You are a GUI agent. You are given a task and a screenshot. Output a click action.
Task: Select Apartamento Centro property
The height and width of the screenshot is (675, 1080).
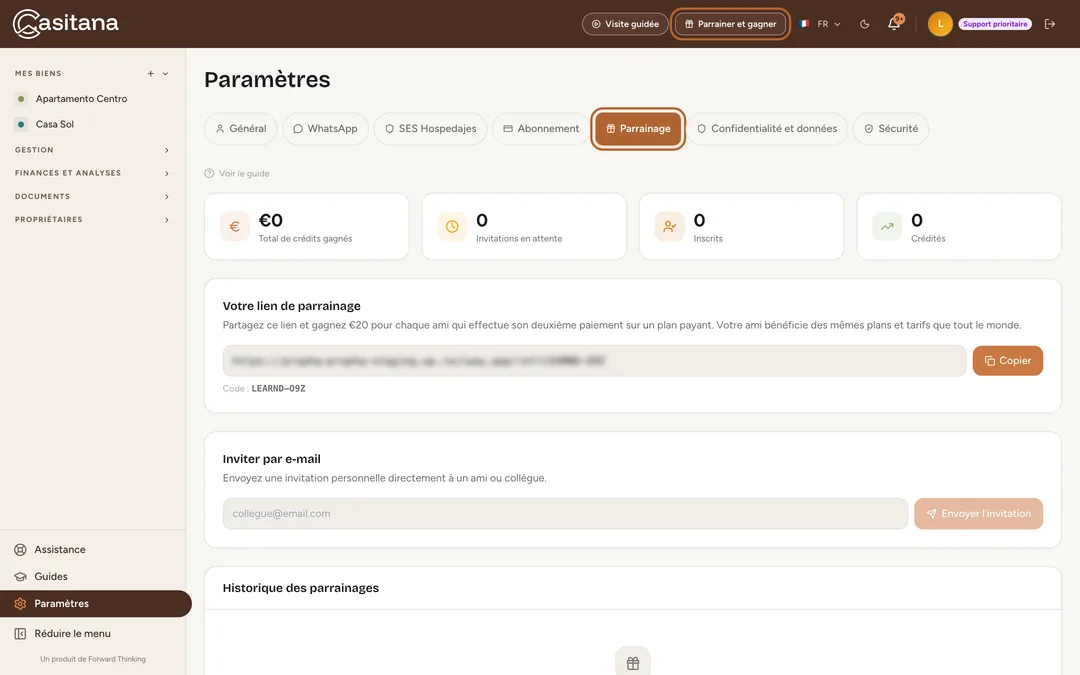coord(81,99)
